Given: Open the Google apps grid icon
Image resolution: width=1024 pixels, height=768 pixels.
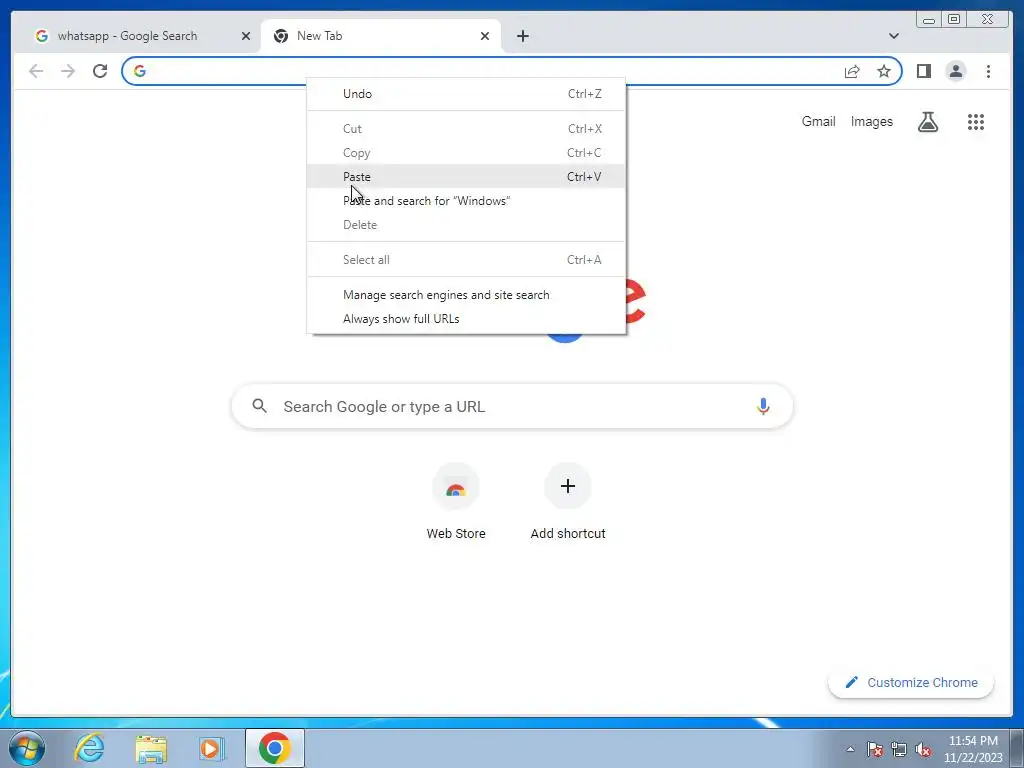Looking at the screenshot, I should (x=976, y=121).
